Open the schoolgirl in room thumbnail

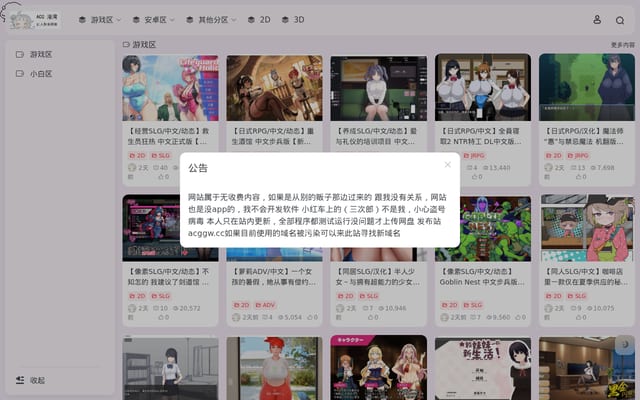(170, 368)
